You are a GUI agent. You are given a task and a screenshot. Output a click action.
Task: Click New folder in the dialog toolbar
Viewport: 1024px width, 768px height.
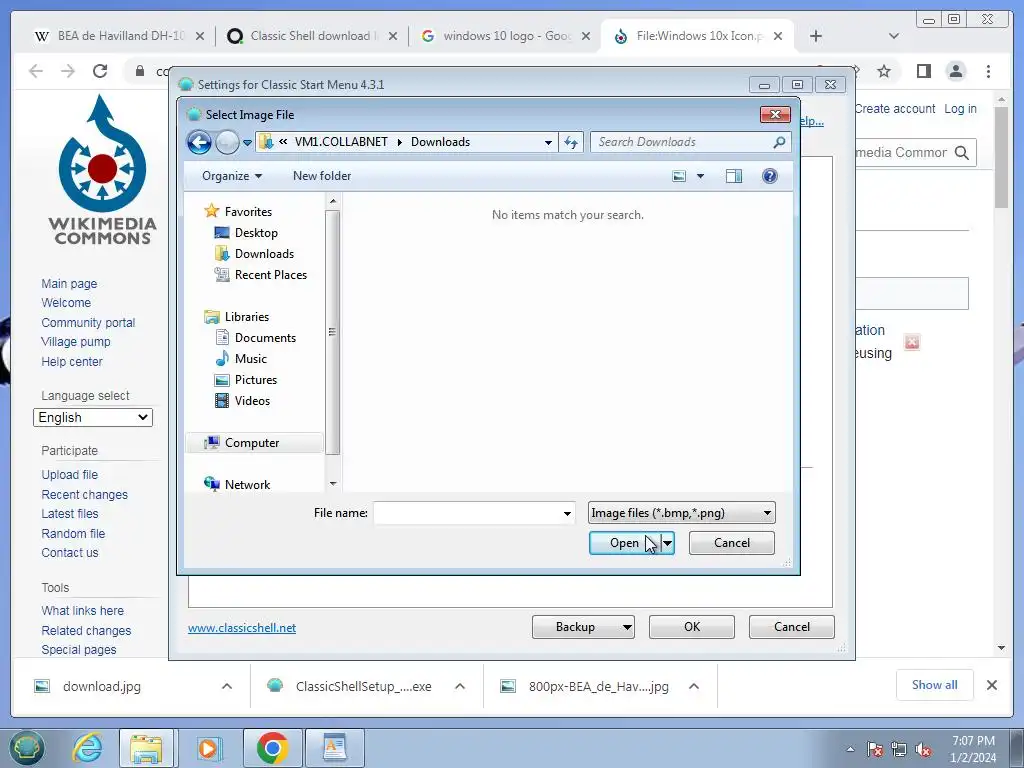pos(322,176)
